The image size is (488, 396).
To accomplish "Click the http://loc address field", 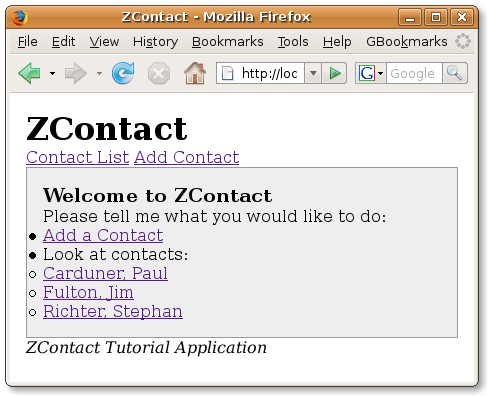I will coord(260,73).
